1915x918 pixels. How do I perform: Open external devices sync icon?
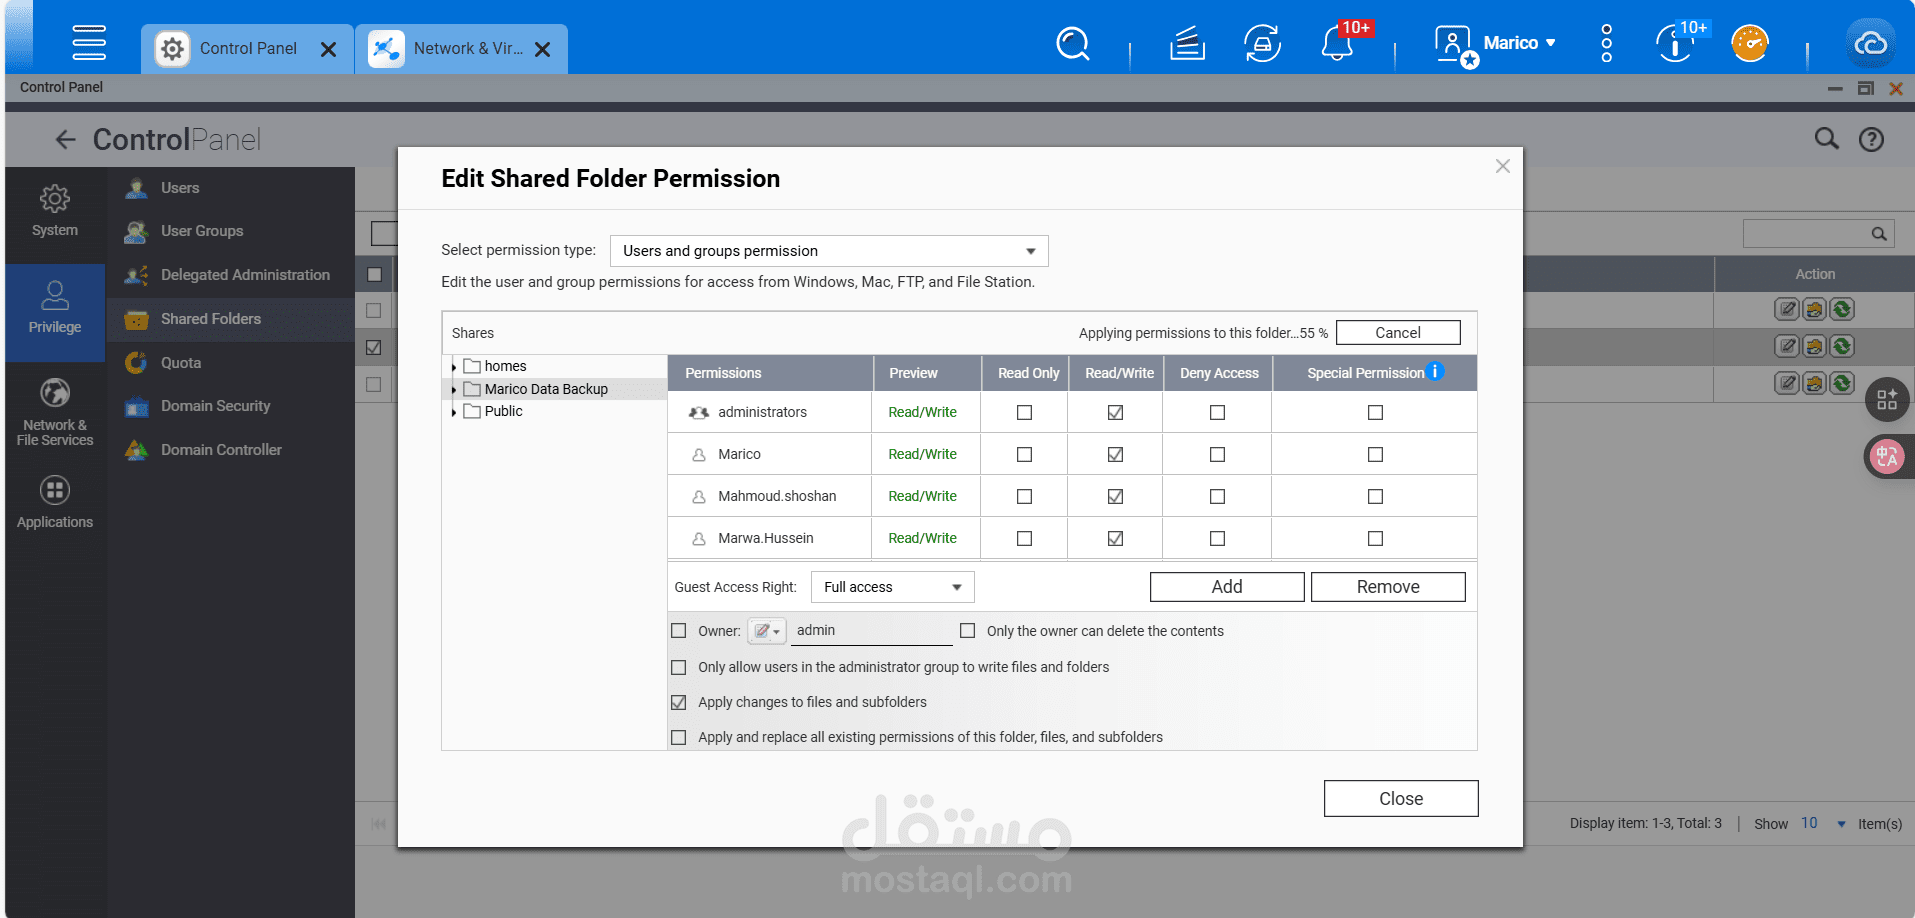1262,44
